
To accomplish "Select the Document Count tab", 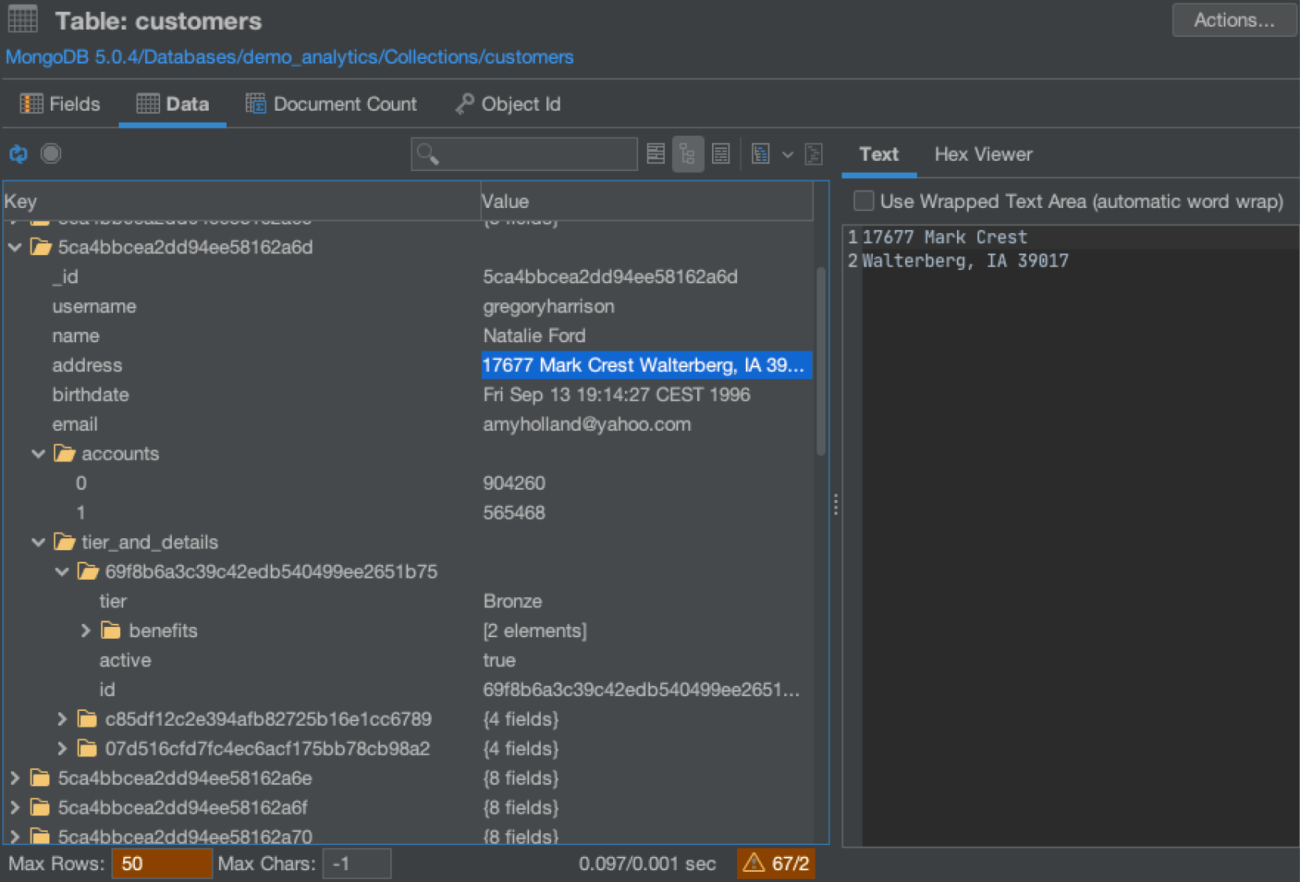I will pyautogui.click(x=331, y=103).
